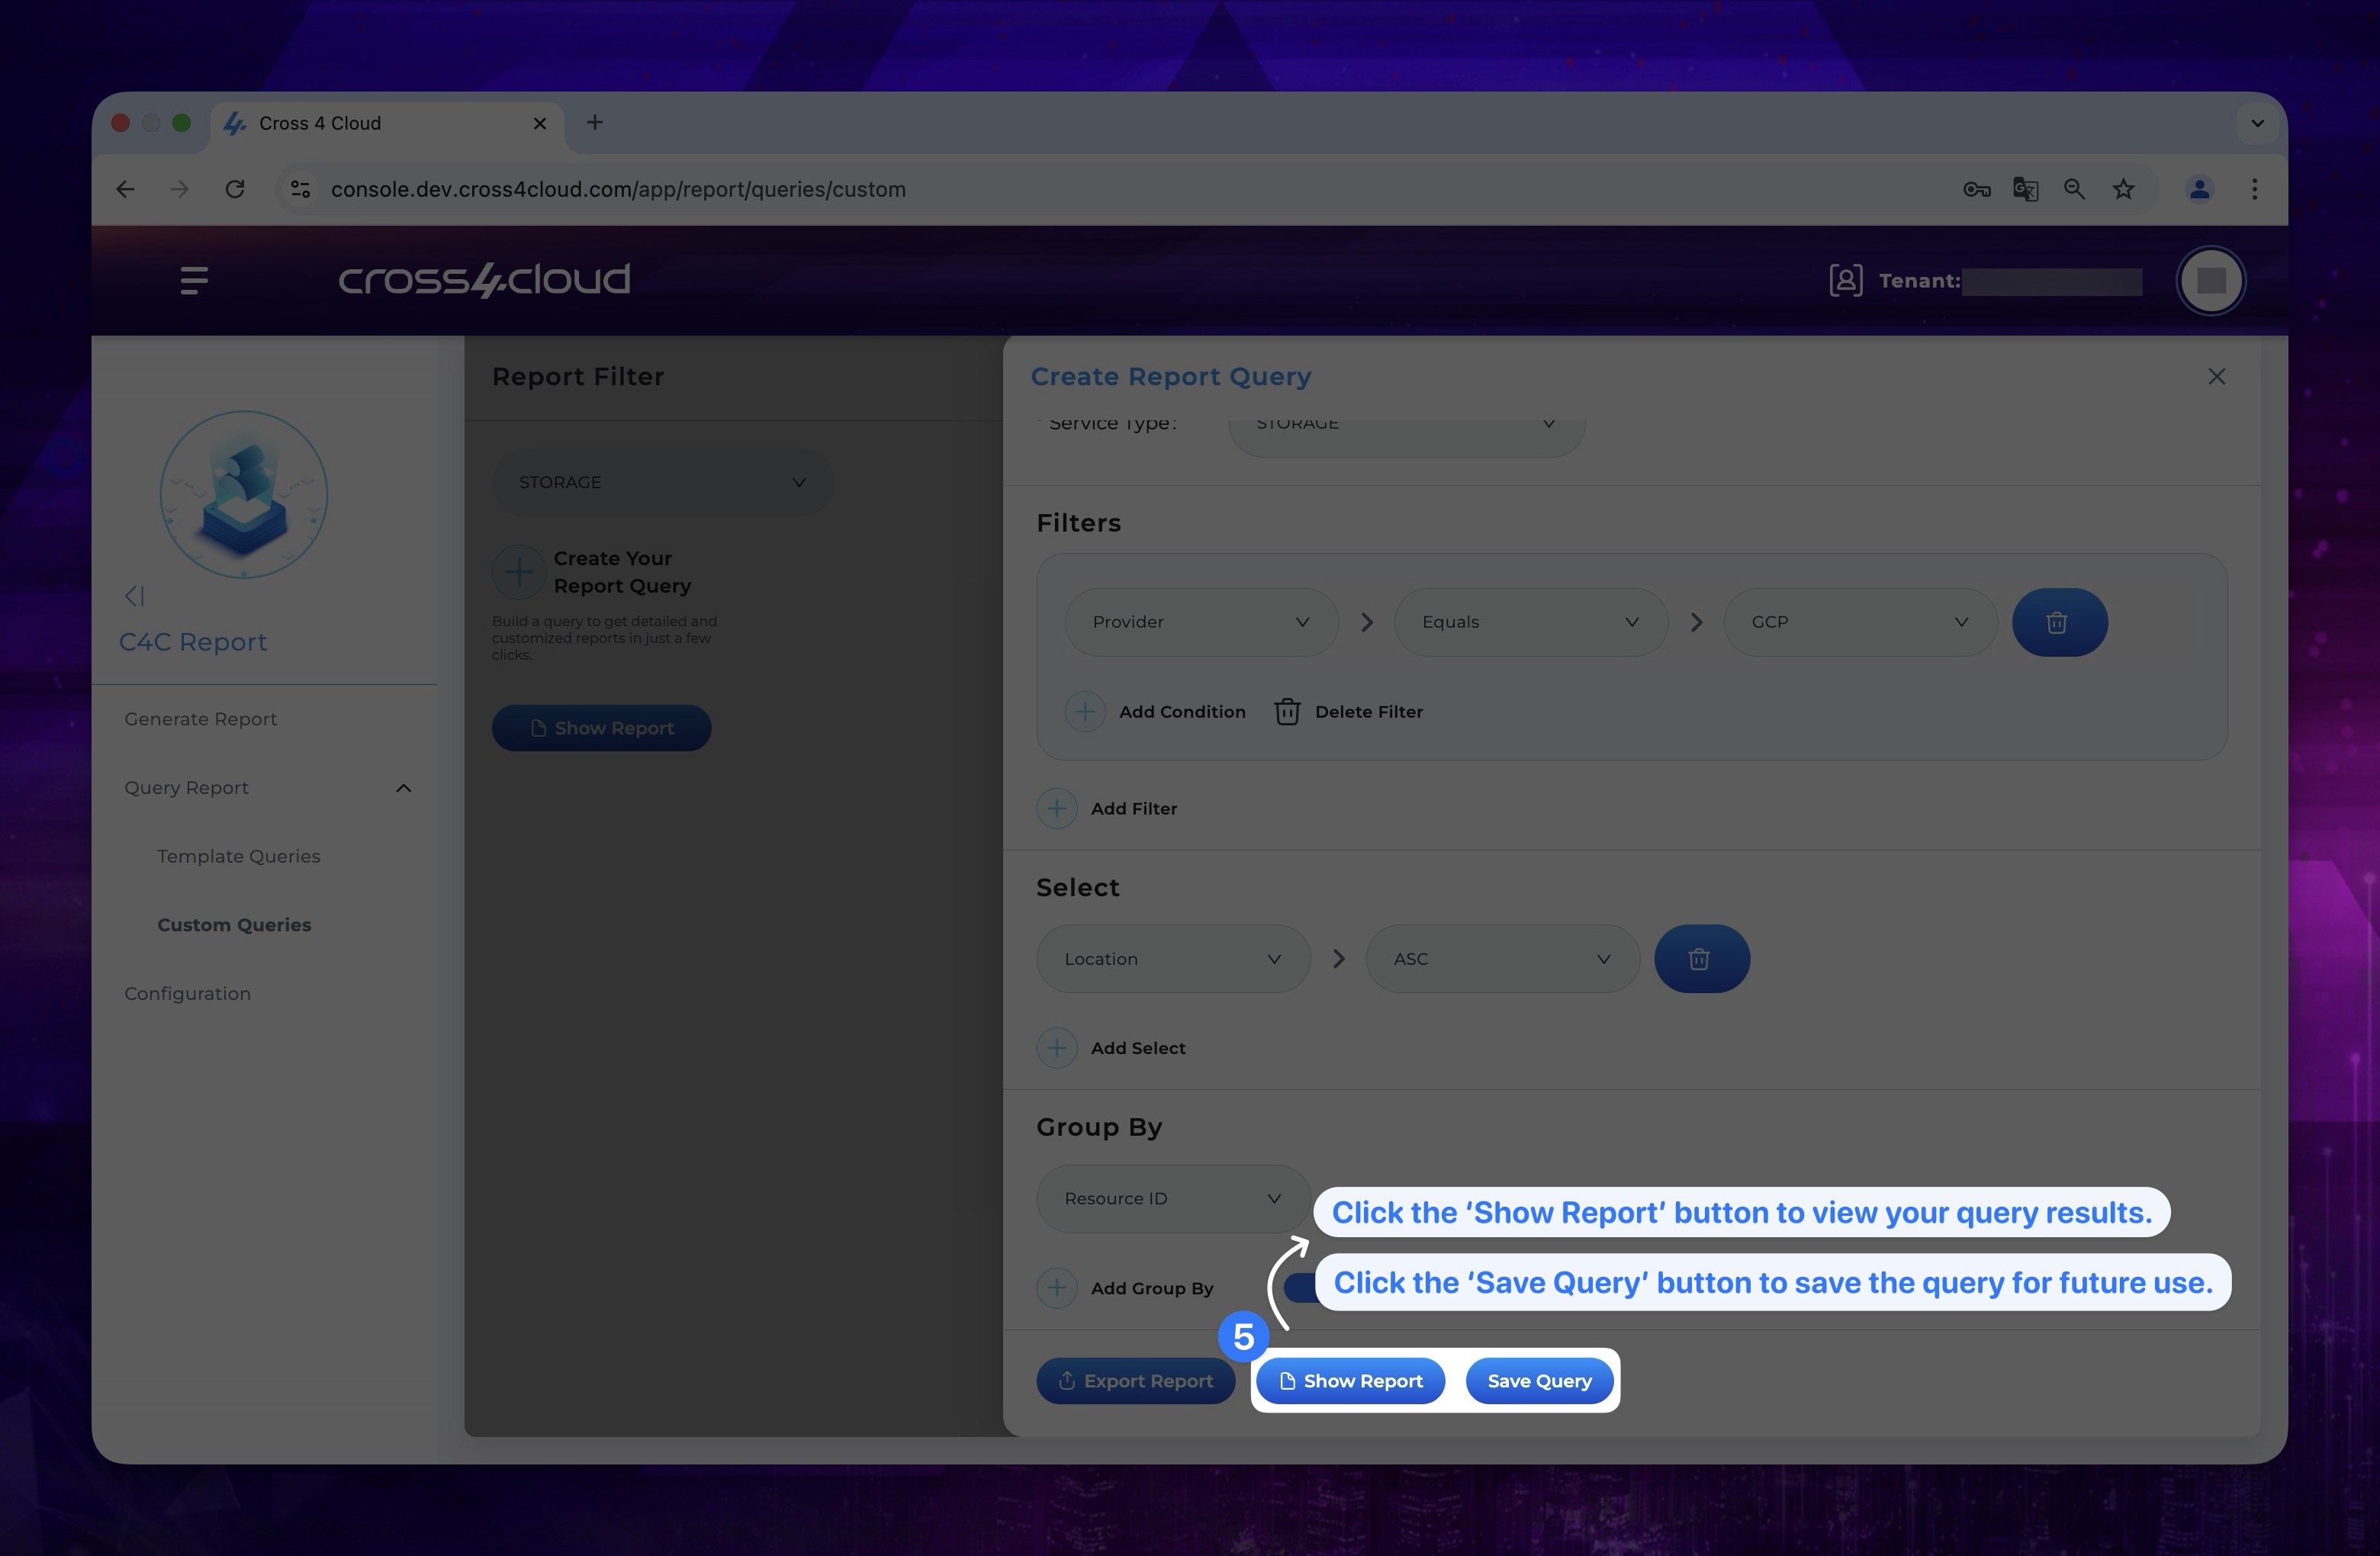Open Template Queries in sidebar
Screen dimensions: 2380x1556
[x=238, y=856]
